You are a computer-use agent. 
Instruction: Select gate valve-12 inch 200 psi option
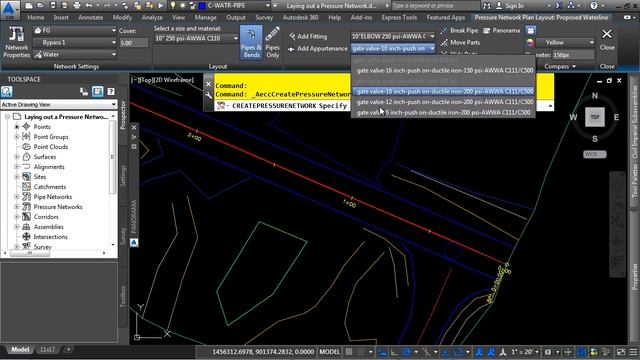pos(444,102)
